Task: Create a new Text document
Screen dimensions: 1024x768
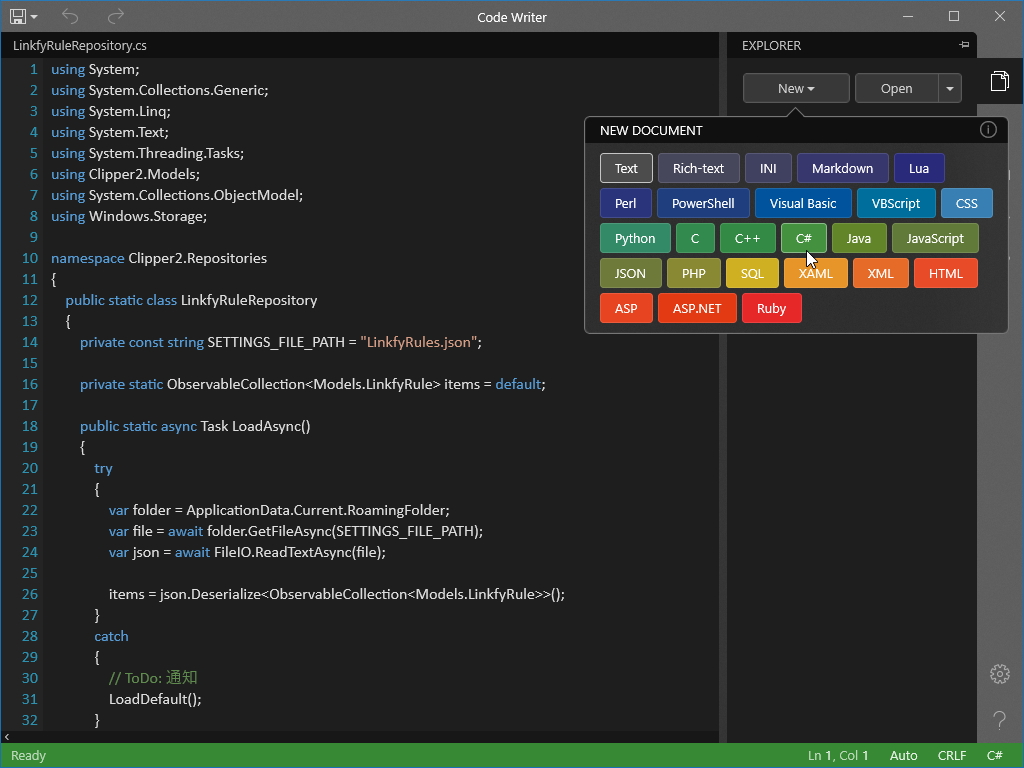Action: [626, 168]
